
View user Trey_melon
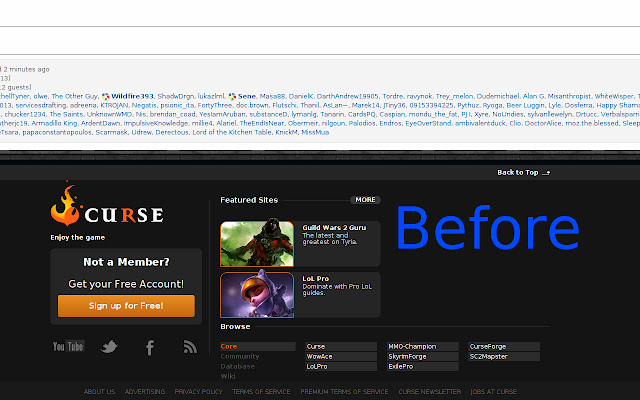(x=454, y=96)
